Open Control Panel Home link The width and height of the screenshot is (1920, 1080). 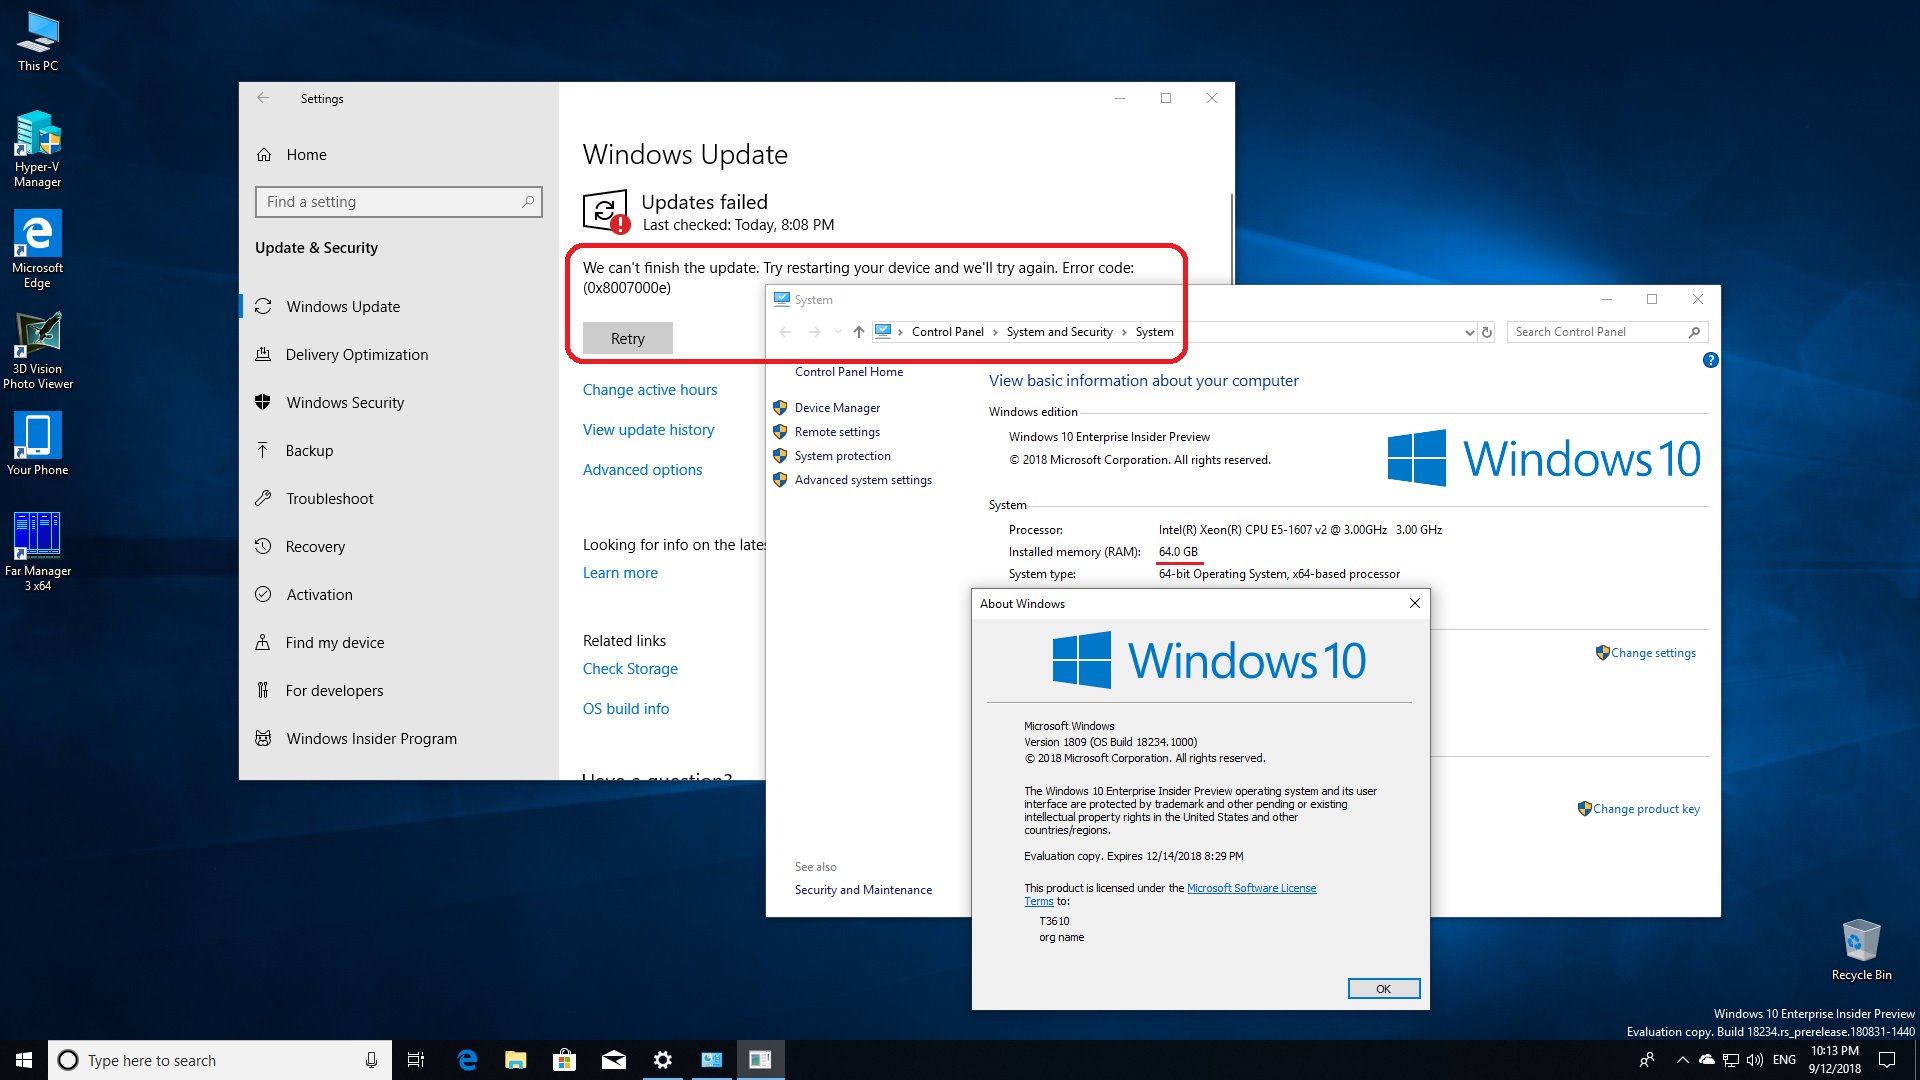pos(849,372)
